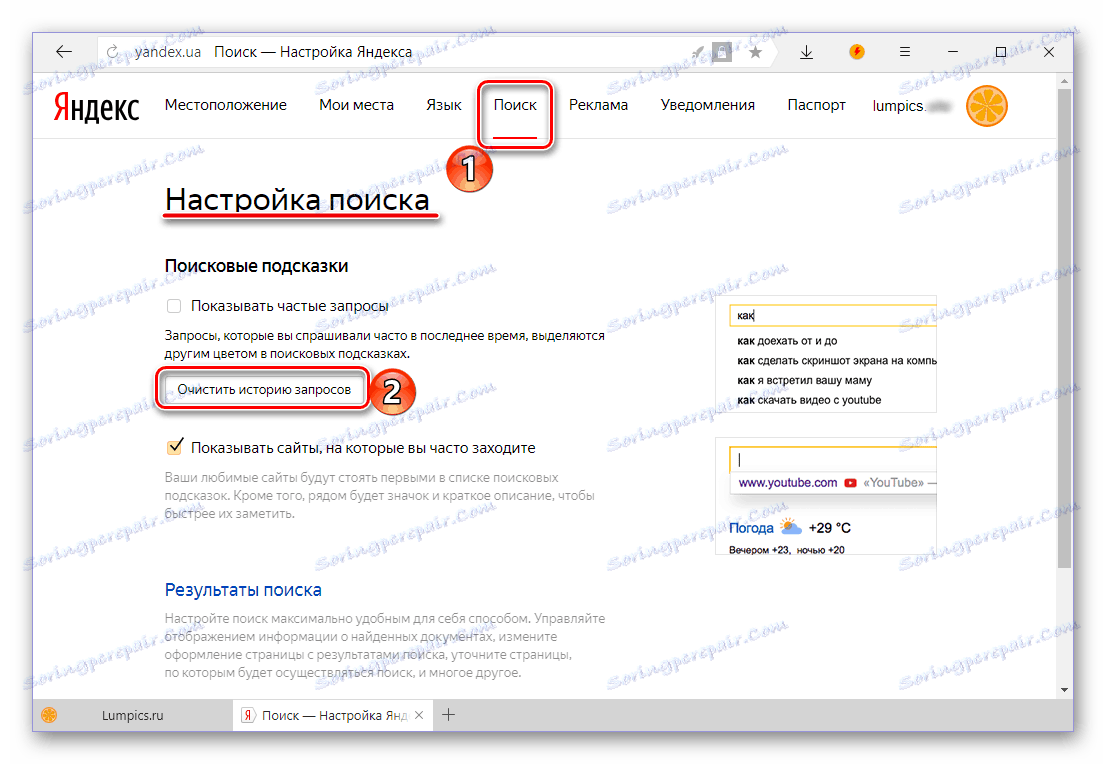Viewport: 1106px width, 764px height.
Task: Click the orange lightning extension icon
Action: (856, 51)
